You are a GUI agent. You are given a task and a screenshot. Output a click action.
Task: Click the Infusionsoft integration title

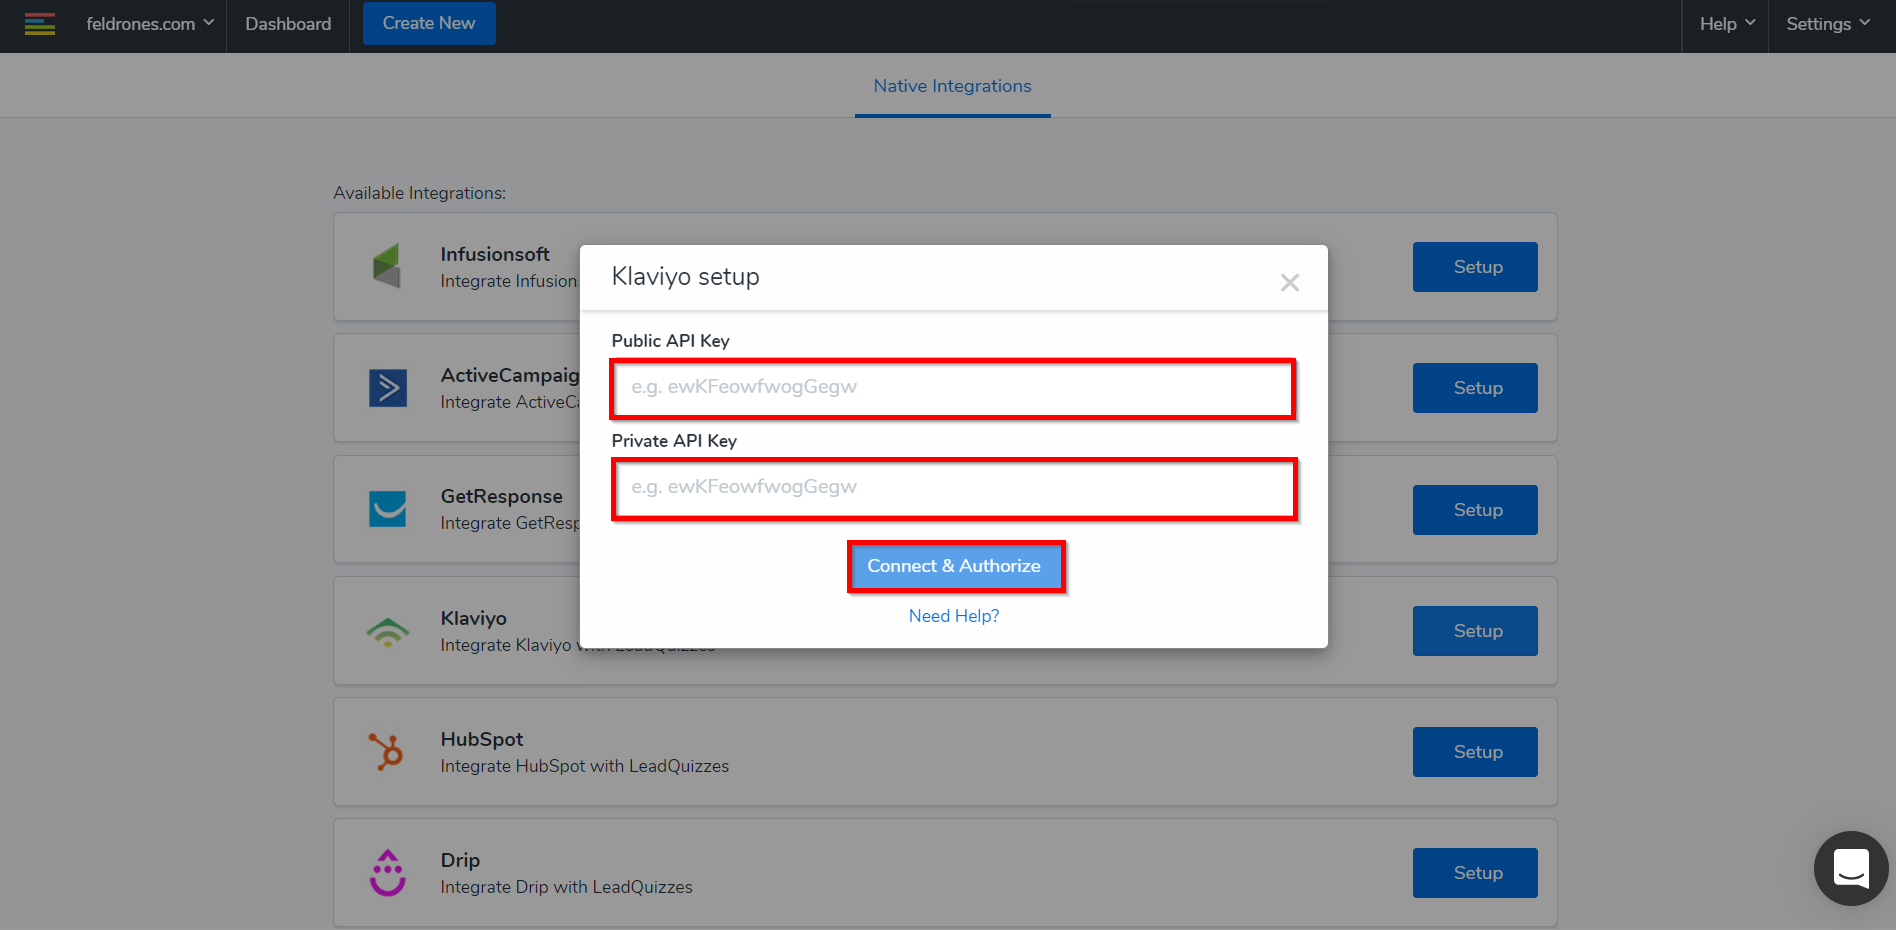(x=495, y=254)
